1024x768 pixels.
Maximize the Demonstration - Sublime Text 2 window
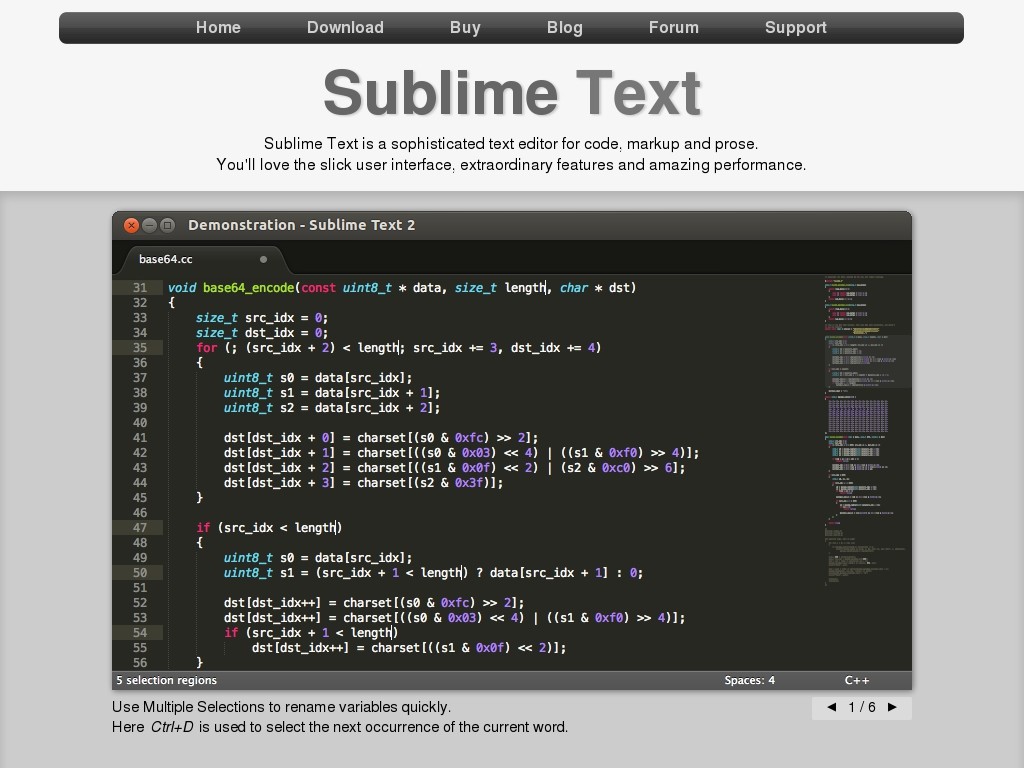(168, 225)
